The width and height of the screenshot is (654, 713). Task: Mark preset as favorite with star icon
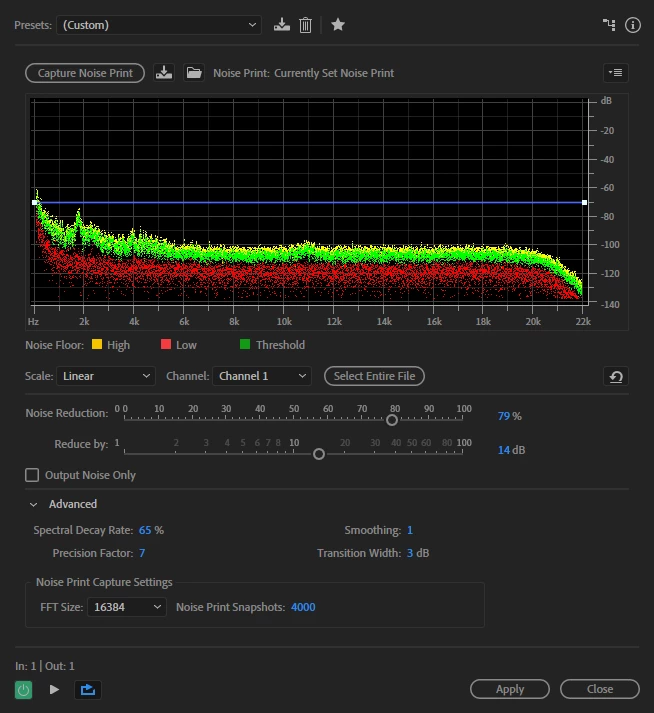point(338,25)
